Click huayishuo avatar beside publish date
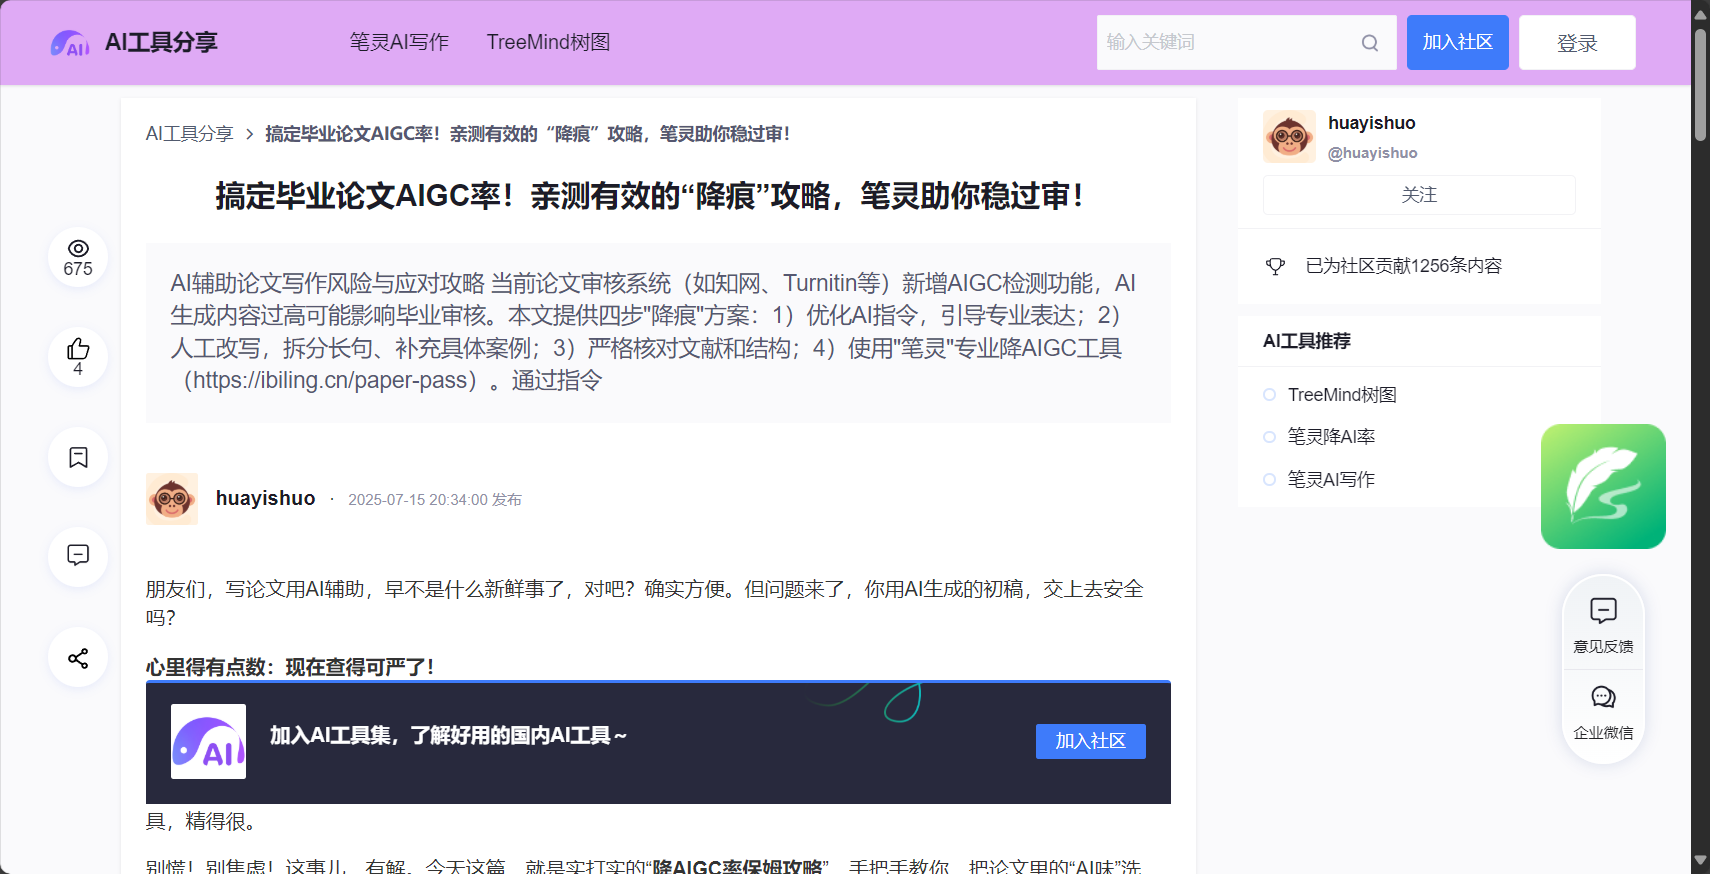Image resolution: width=1710 pixels, height=874 pixels. [x=172, y=499]
